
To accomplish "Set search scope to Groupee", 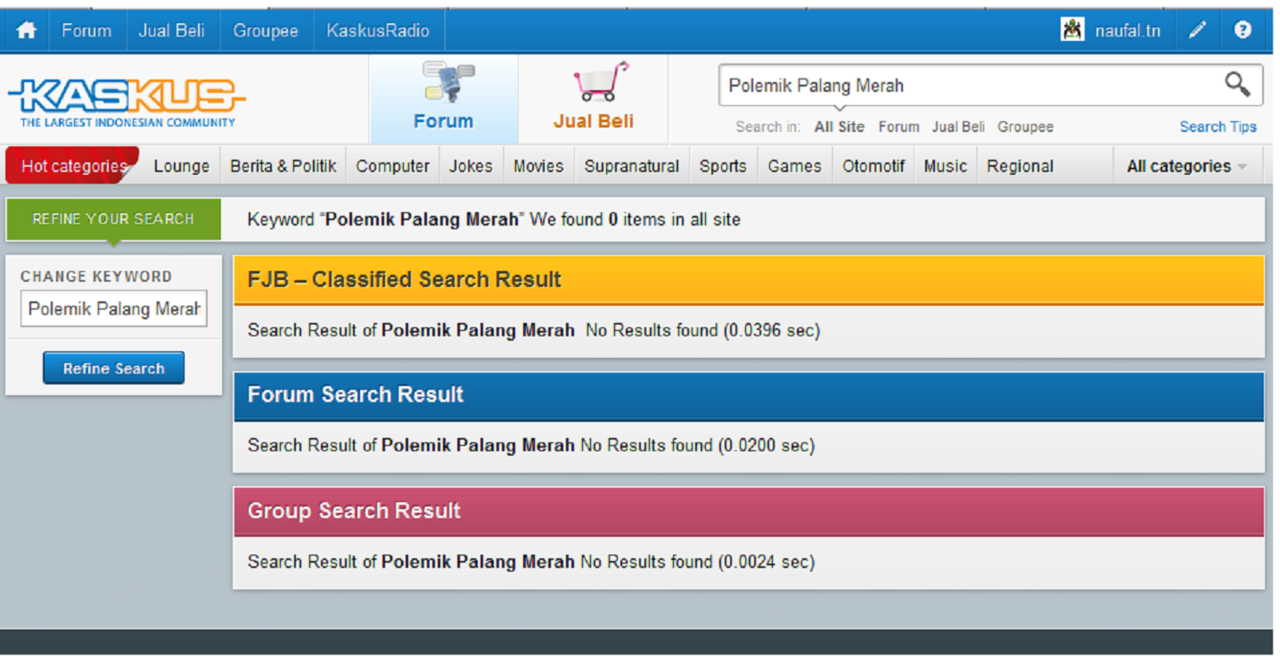I will 1025,127.
